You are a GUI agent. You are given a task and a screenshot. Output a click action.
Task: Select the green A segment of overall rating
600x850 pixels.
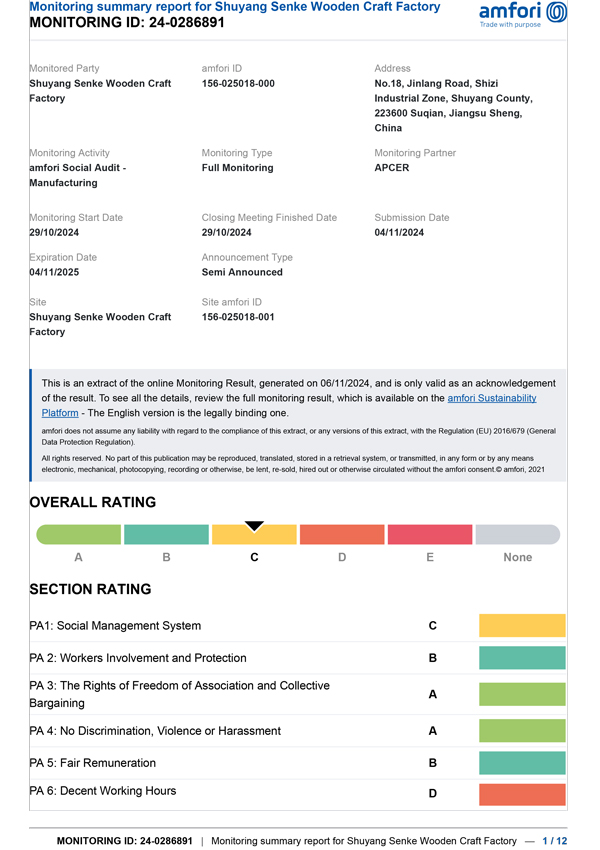click(78, 535)
